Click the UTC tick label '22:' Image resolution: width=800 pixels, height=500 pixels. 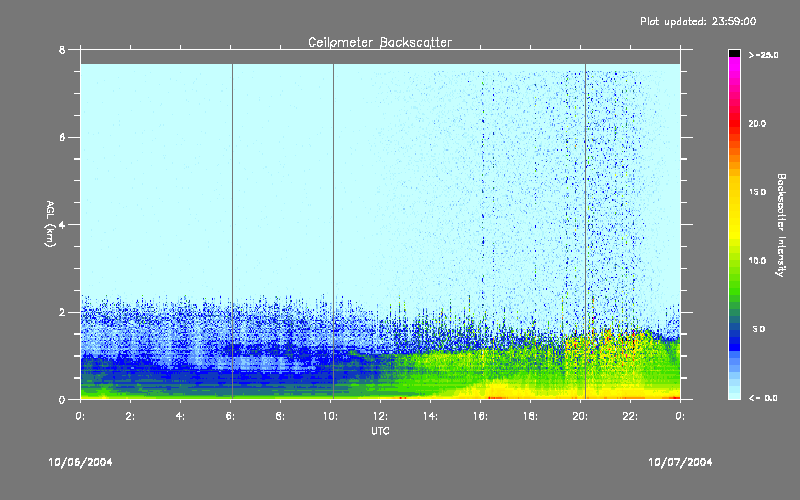click(630, 416)
